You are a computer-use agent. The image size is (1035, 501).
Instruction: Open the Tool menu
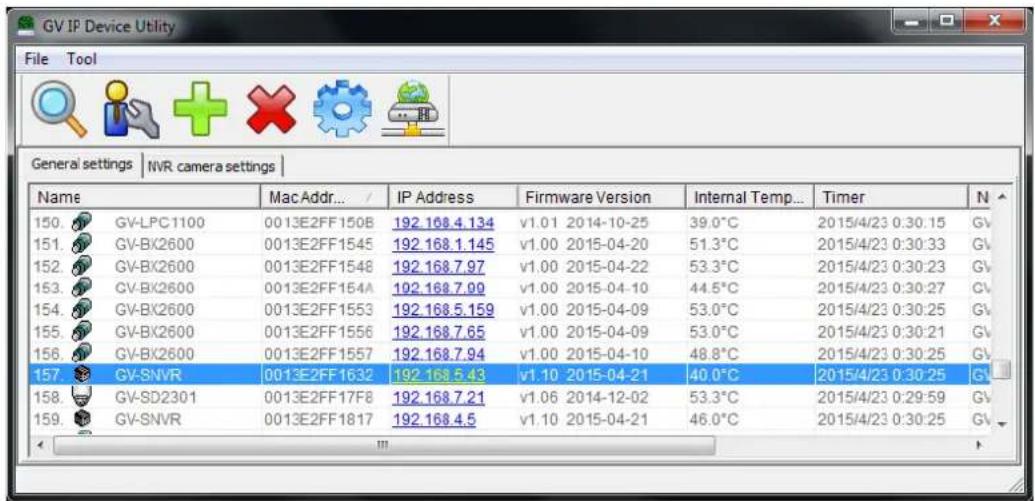coord(81,59)
